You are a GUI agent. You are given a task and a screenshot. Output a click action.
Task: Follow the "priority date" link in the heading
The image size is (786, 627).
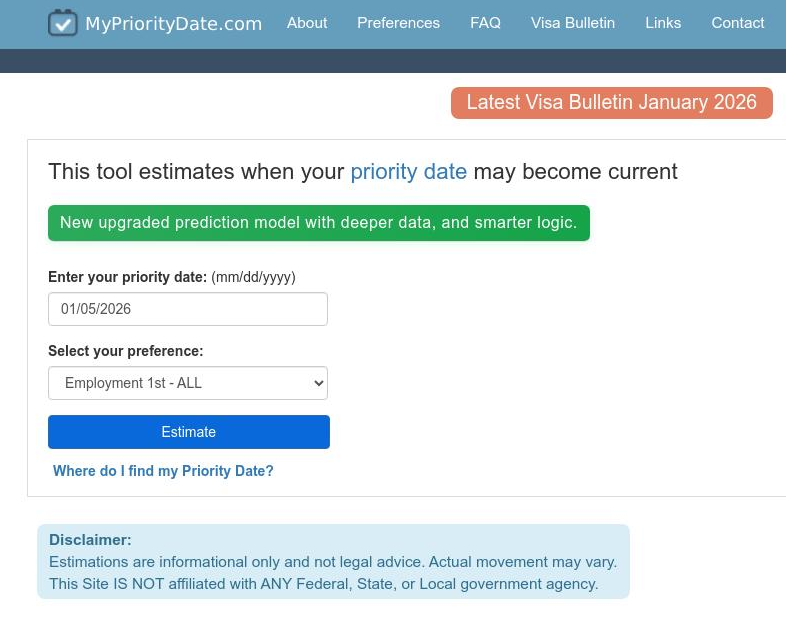[x=408, y=171]
